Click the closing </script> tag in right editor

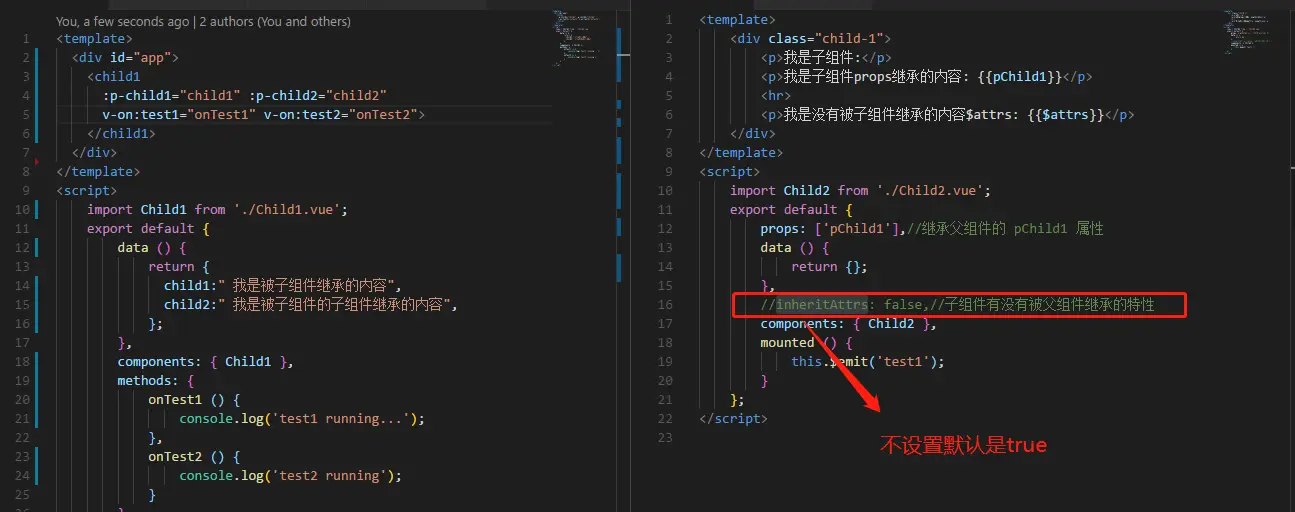(x=734, y=419)
